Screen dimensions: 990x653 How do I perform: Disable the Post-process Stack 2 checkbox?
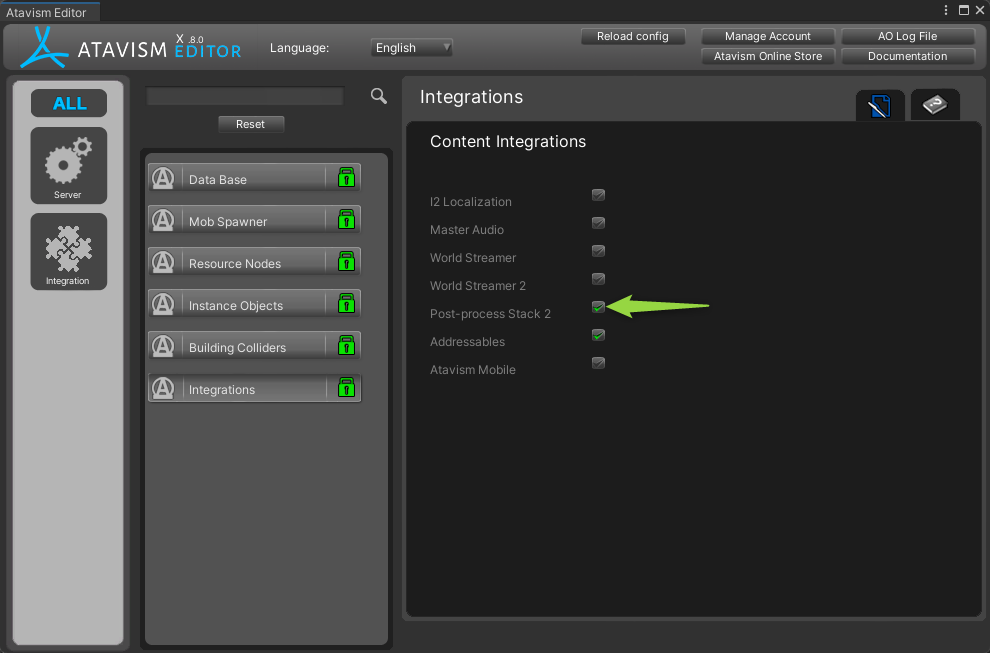tap(598, 307)
